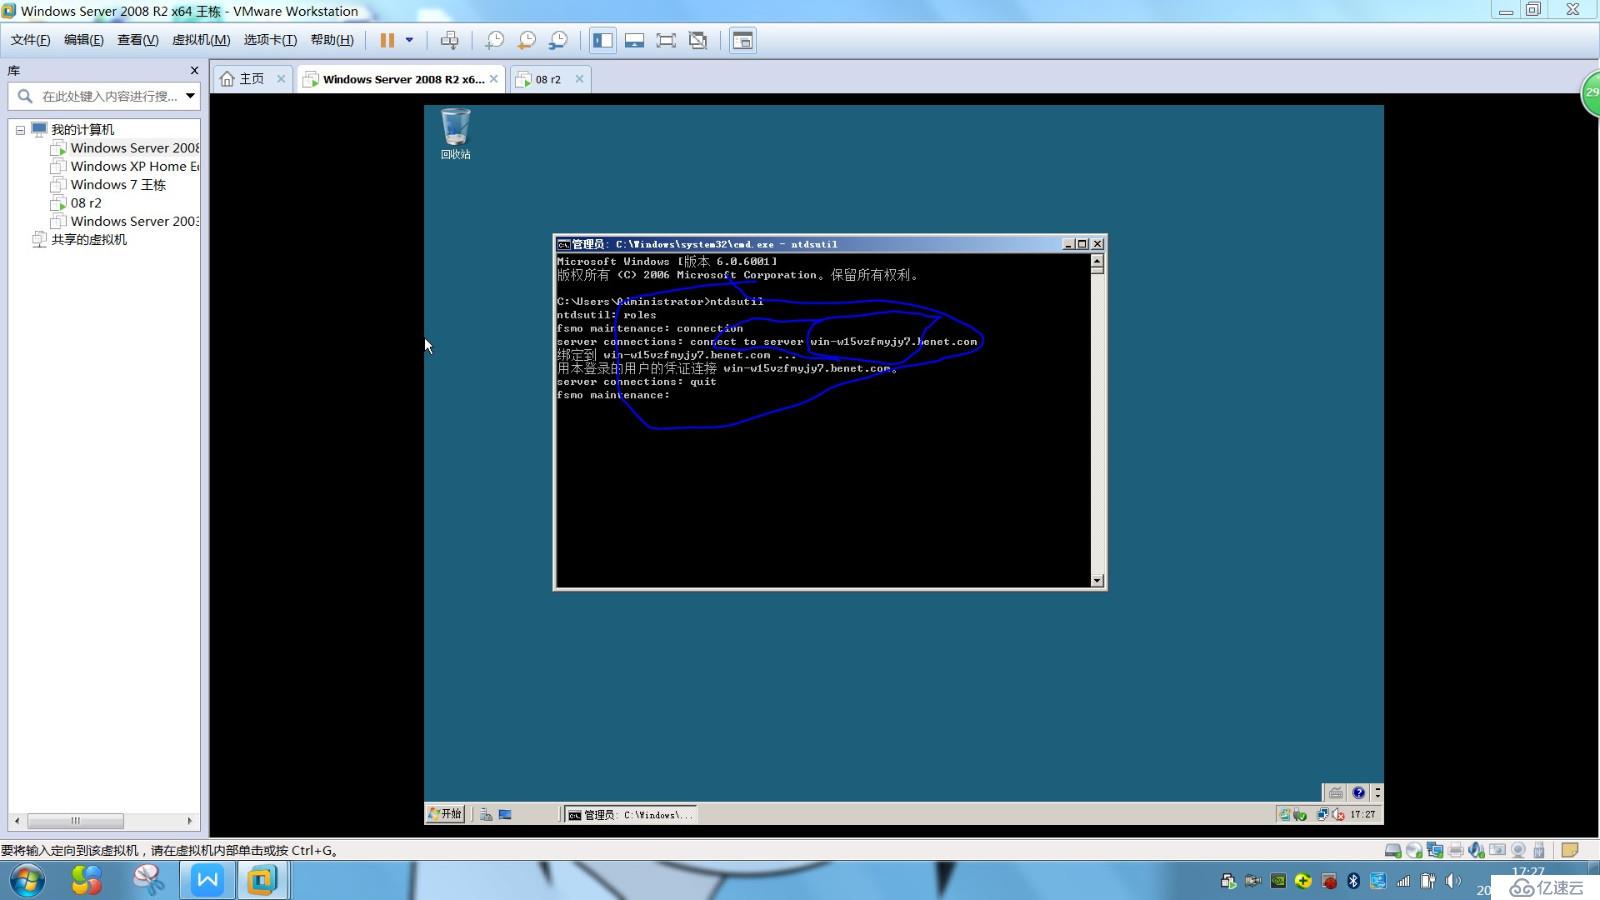
Task: Click the VMware Workstation host taskbar icon
Action: 262,881
